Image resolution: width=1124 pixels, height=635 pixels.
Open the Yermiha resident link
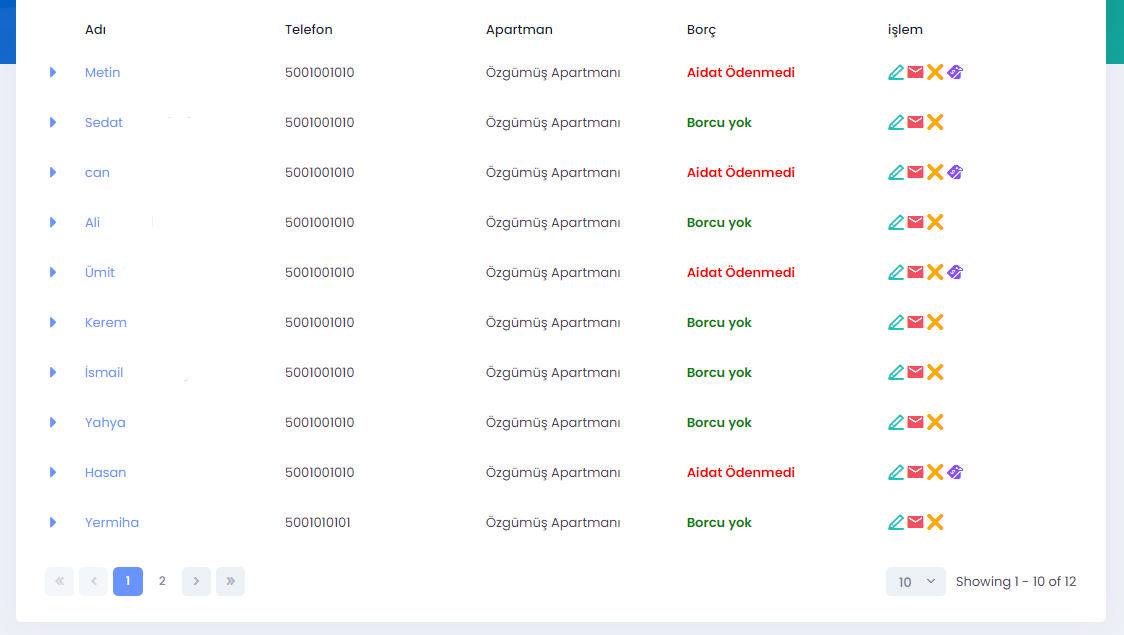(x=112, y=522)
